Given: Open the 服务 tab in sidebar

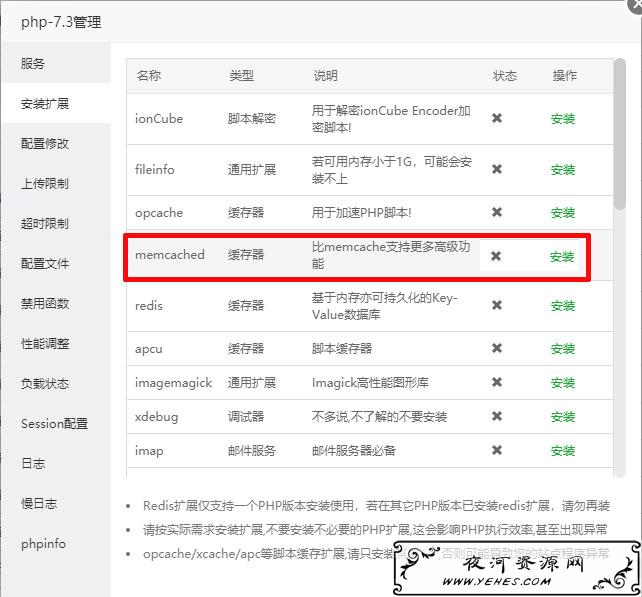Looking at the screenshot, I should [x=56, y=63].
